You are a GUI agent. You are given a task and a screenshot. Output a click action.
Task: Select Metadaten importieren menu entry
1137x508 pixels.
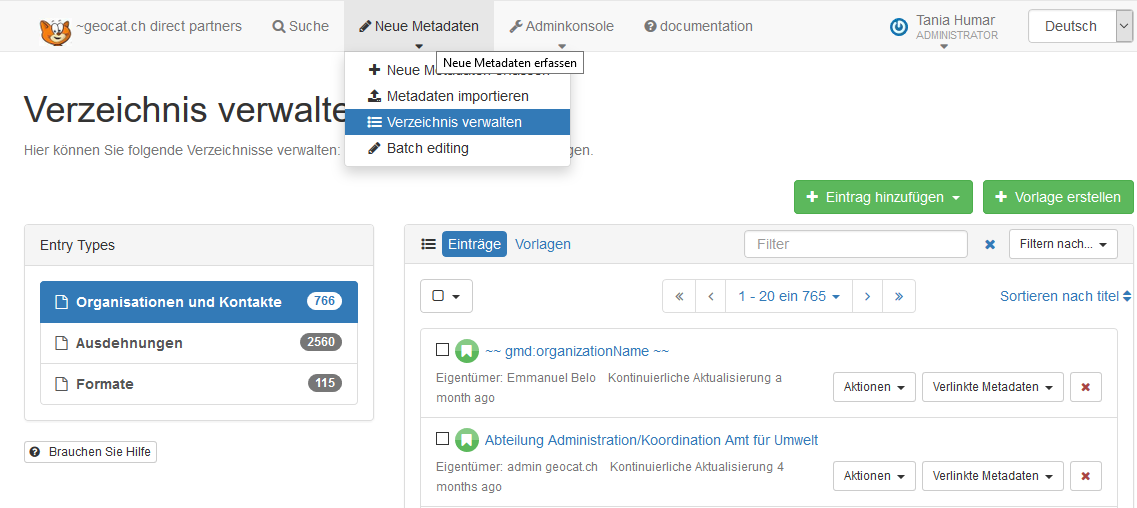tap(458, 96)
